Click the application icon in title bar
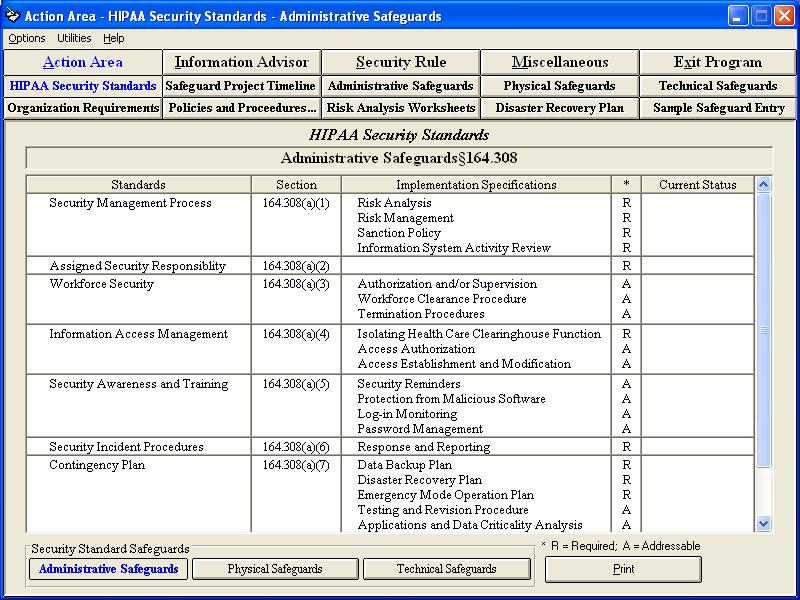This screenshot has width=800, height=600. coord(12,16)
